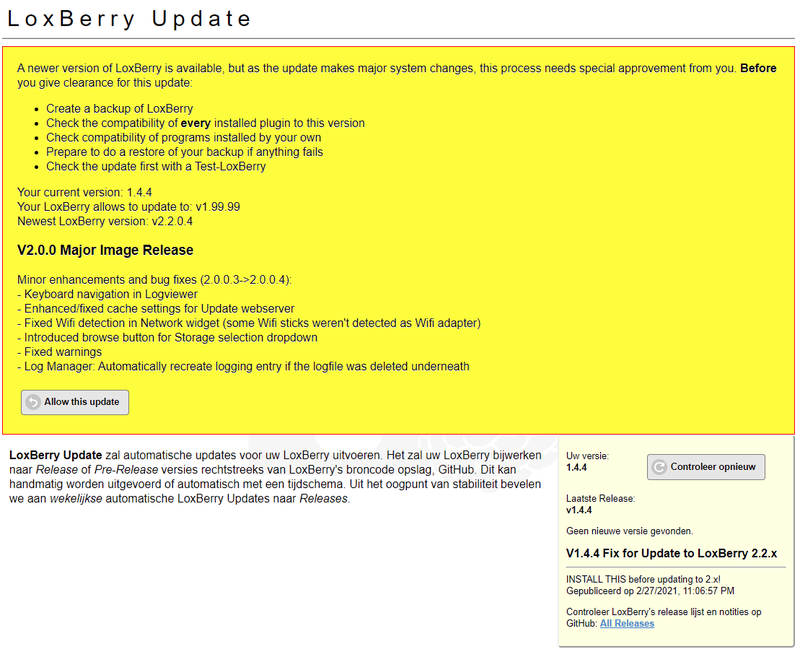Select the LoxBerry Update page title
The image size is (800, 649).
[129, 19]
